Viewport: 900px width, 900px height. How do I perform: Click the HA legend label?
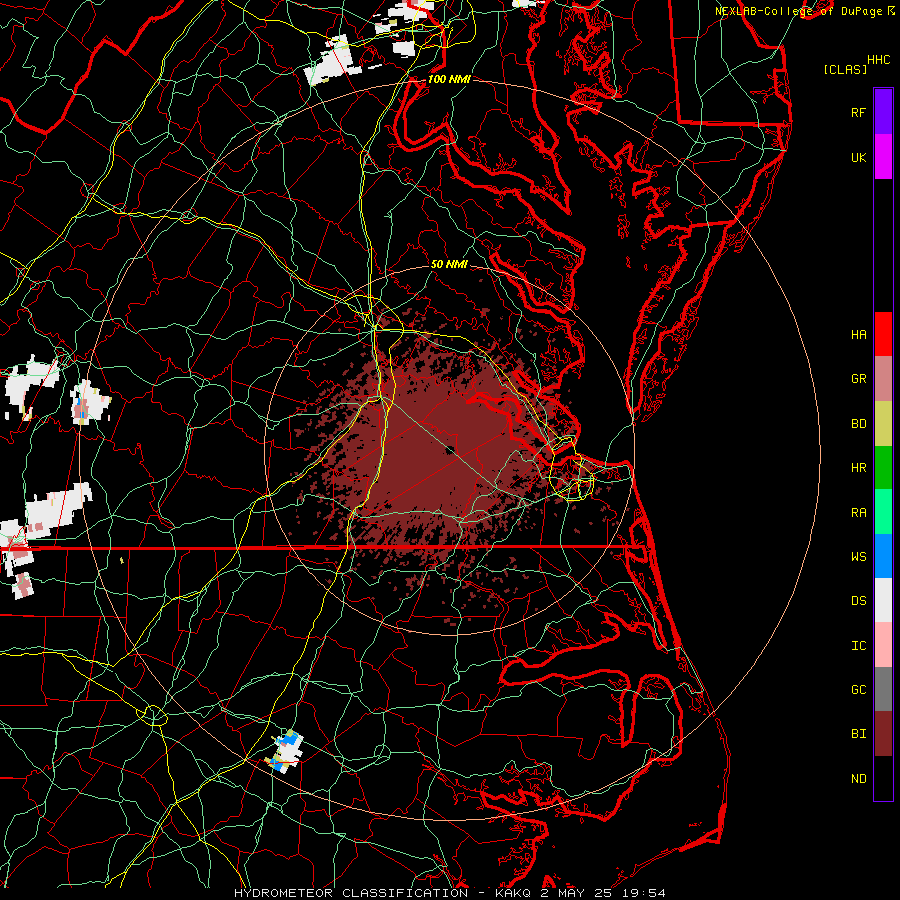[x=859, y=335]
